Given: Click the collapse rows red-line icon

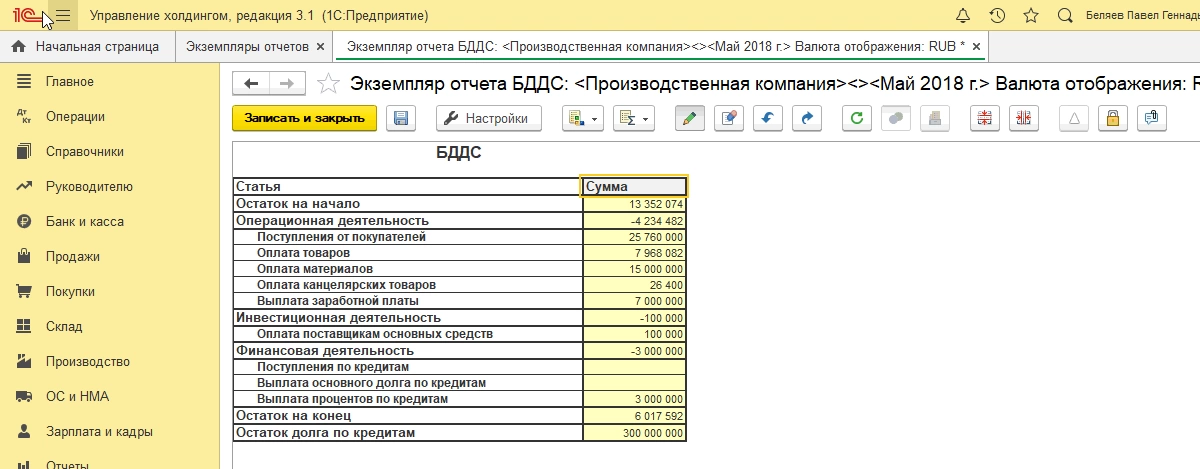Looking at the screenshot, I should click(985, 118).
